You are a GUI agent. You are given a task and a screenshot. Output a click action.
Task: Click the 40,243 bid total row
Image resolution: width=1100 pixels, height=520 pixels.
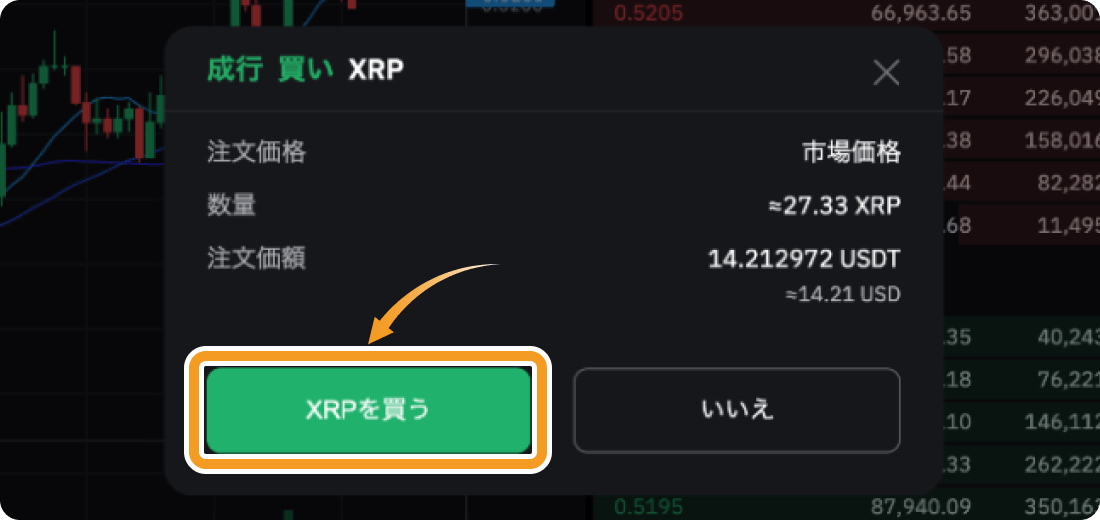coord(1067,338)
